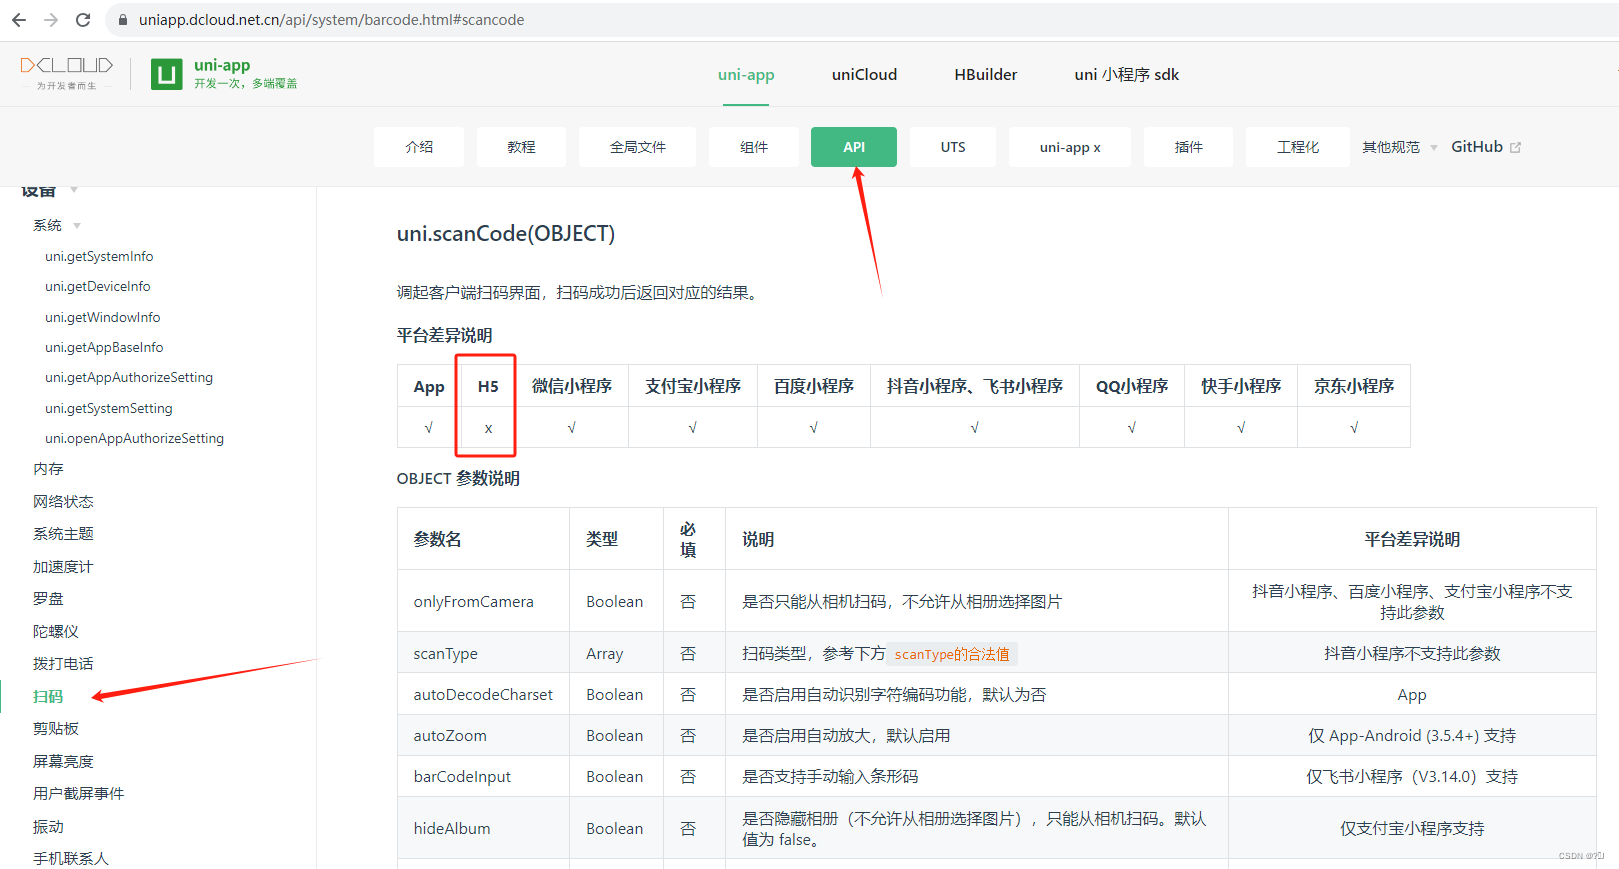Select 扫码 in the sidebar
Viewport: 1619px width, 869px height.
48,697
